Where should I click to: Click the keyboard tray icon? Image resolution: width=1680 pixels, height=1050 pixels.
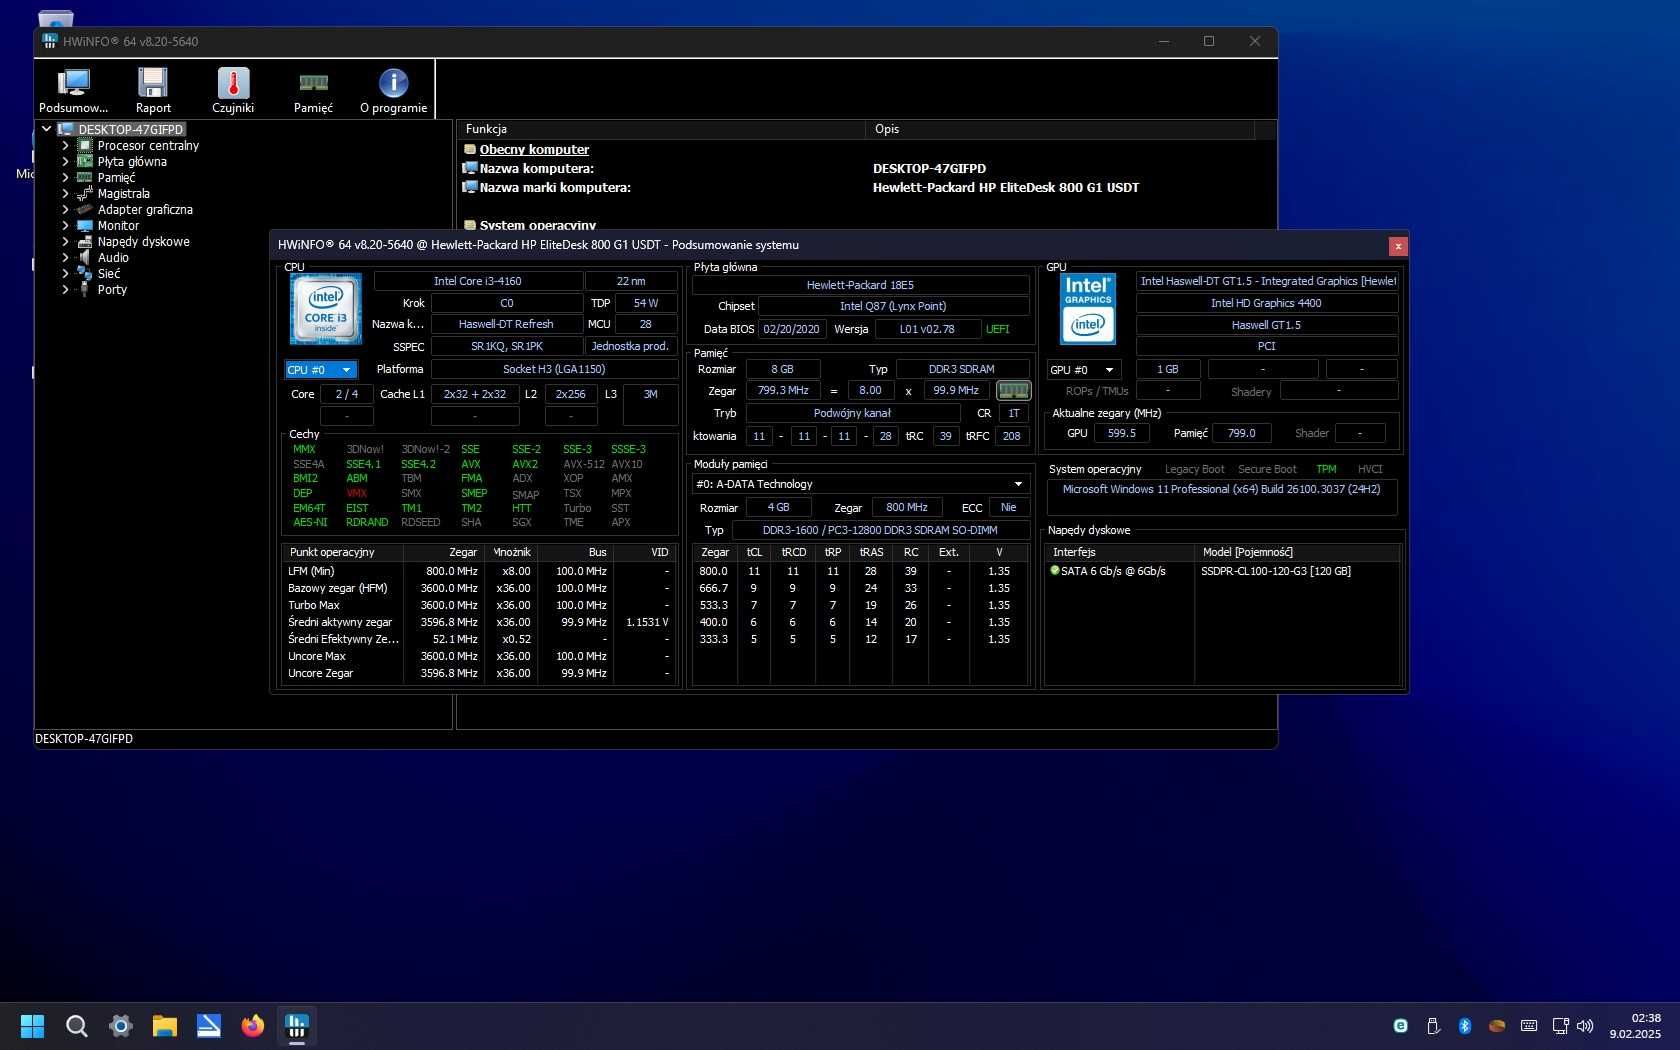[x=1529, y=1026]
